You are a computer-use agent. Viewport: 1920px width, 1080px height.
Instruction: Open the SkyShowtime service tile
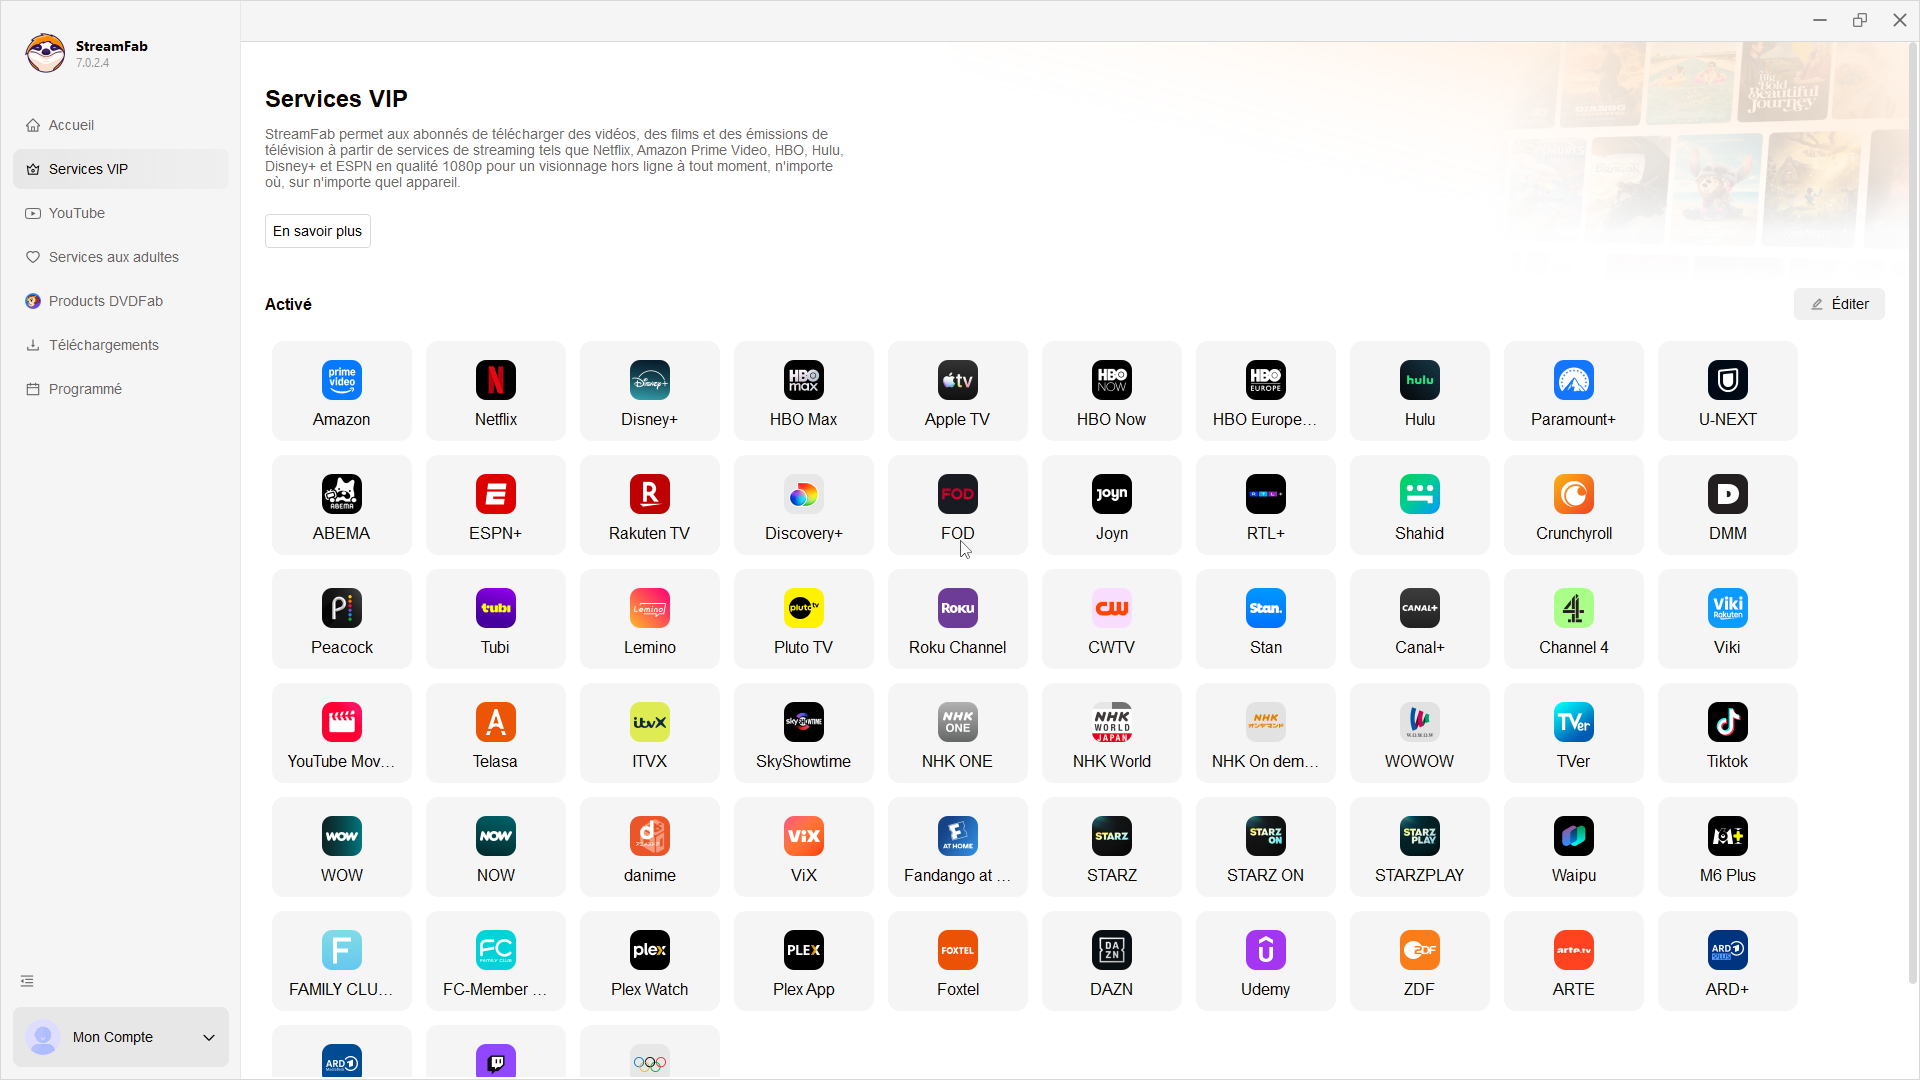pos(804,733)
